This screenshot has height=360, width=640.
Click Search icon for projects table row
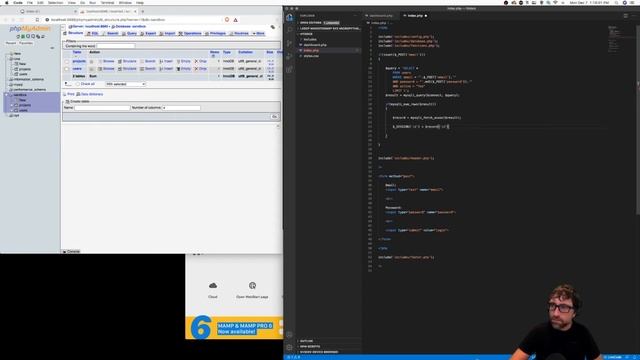[142, 61]
